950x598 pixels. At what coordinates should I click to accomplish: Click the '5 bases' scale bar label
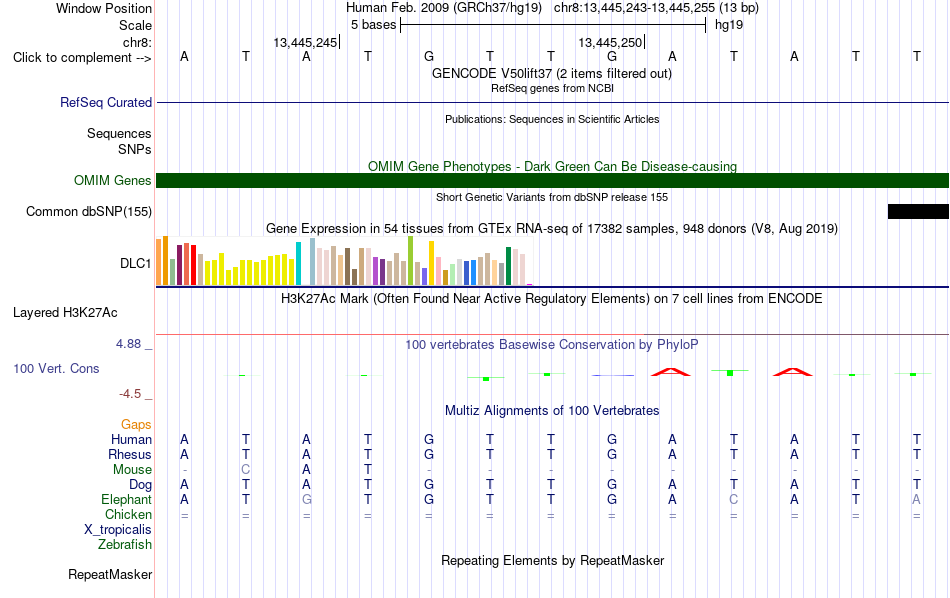click(373, 25)
